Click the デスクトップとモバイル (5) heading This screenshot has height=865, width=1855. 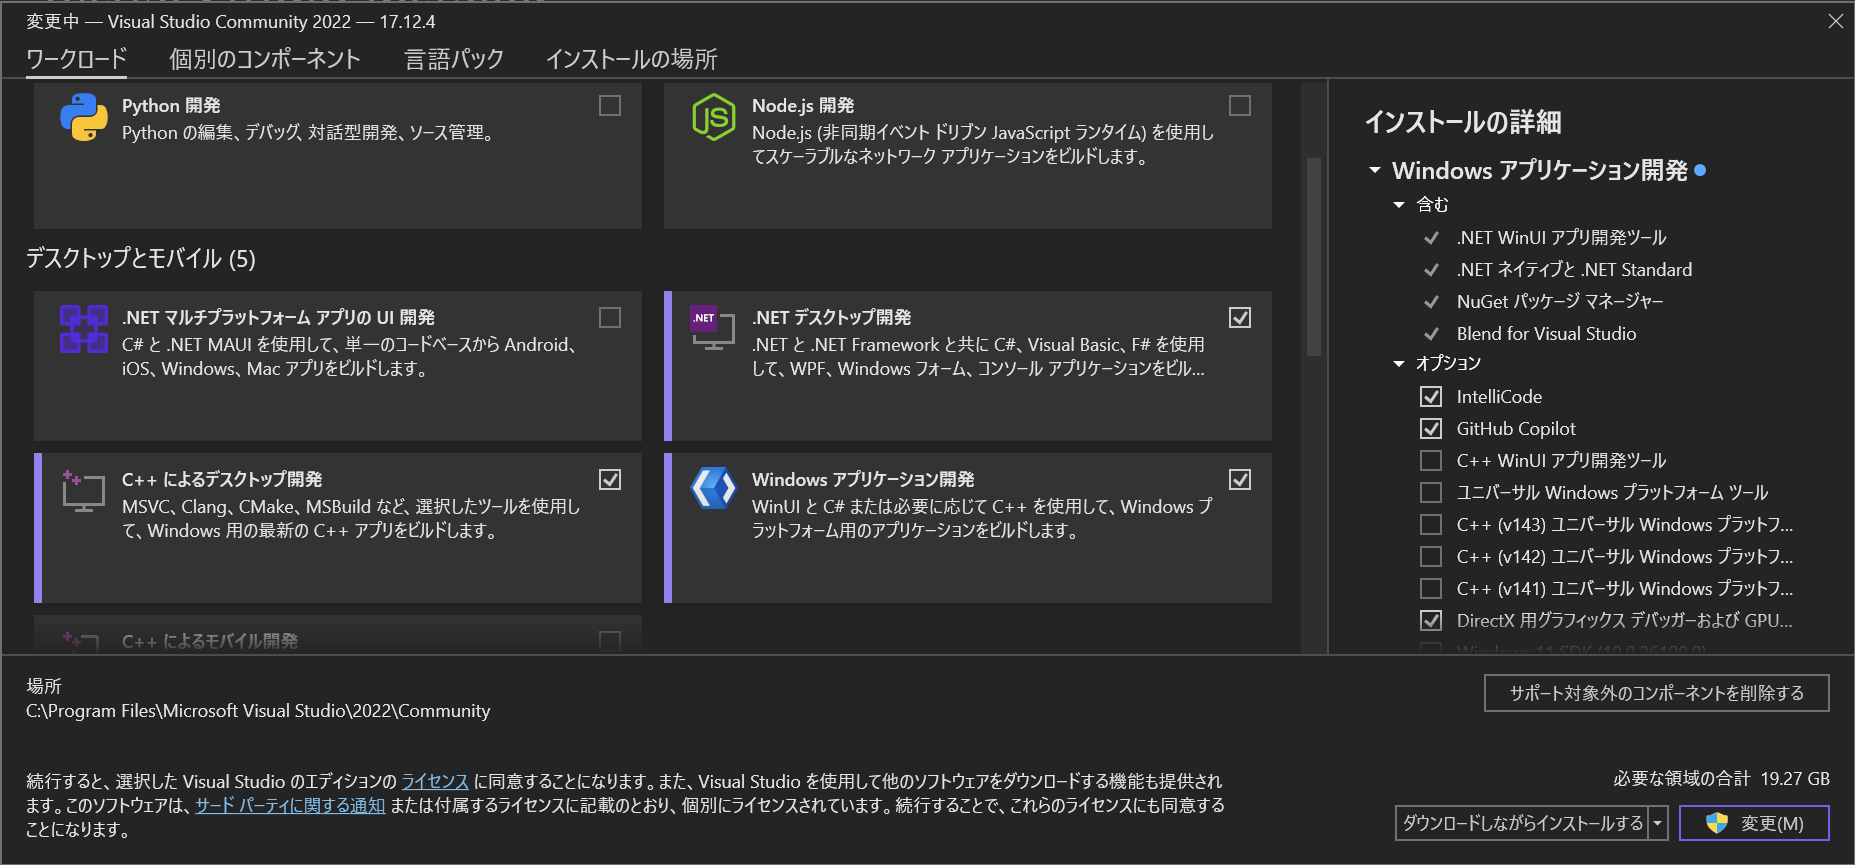pos(141,259)
